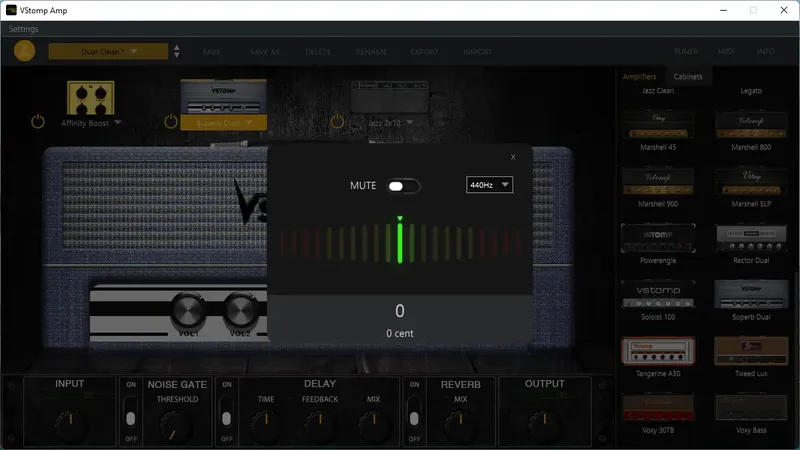Viewport: 800px width, 450px height.
Task: Open the INFO menu
Action: click(x=765, y=52)
